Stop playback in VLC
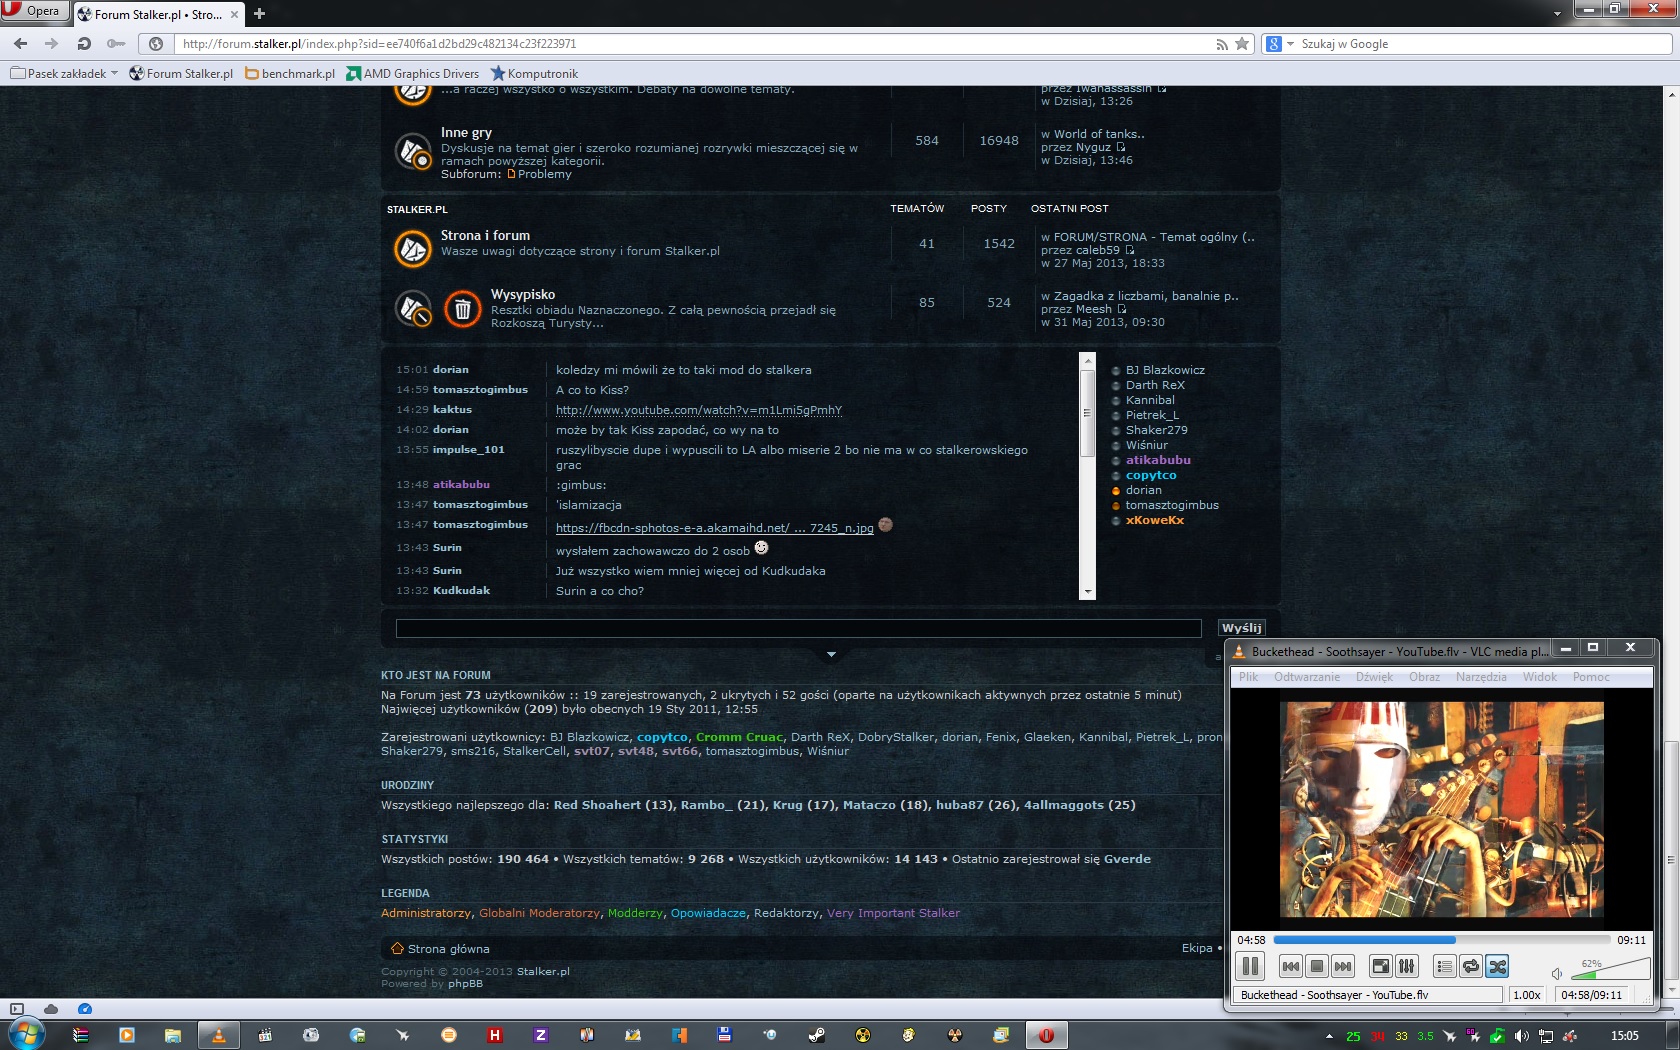This screenshot has height=1050, width=1680. tap(1317, 966)
